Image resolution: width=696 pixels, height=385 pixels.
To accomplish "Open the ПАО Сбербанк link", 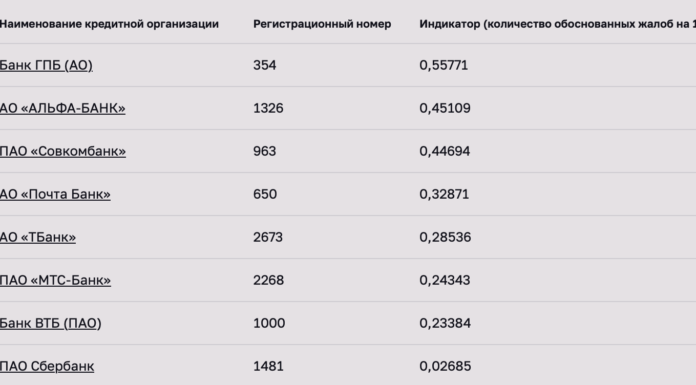I will [47, 366].
